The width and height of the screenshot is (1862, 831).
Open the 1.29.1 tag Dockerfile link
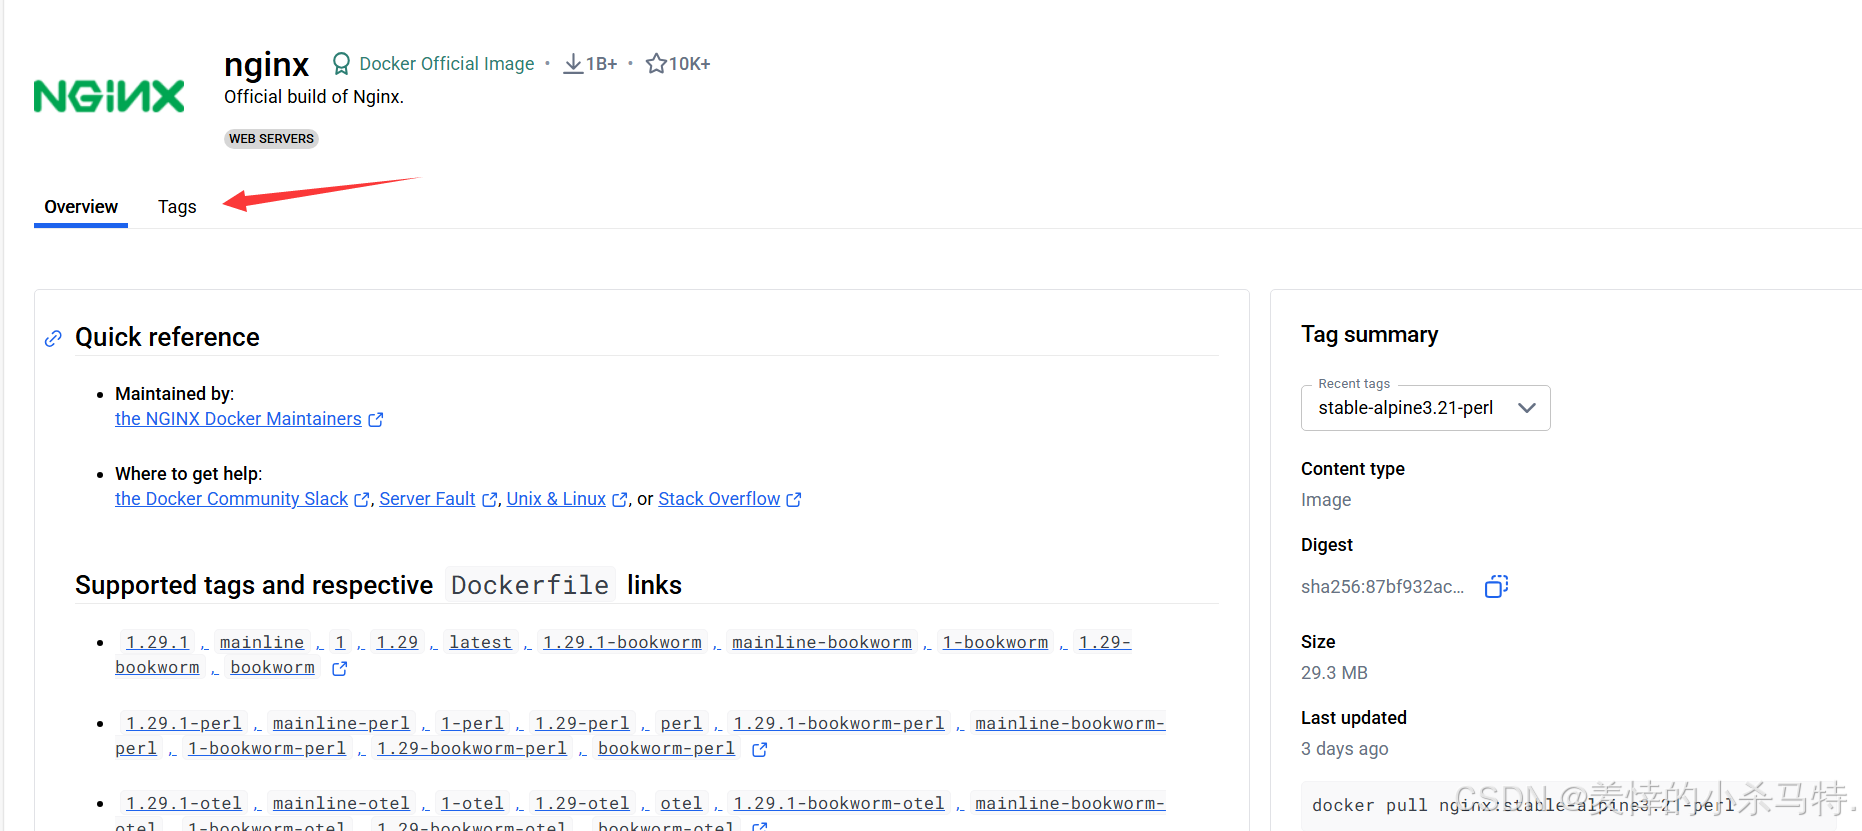pos(157,642)
